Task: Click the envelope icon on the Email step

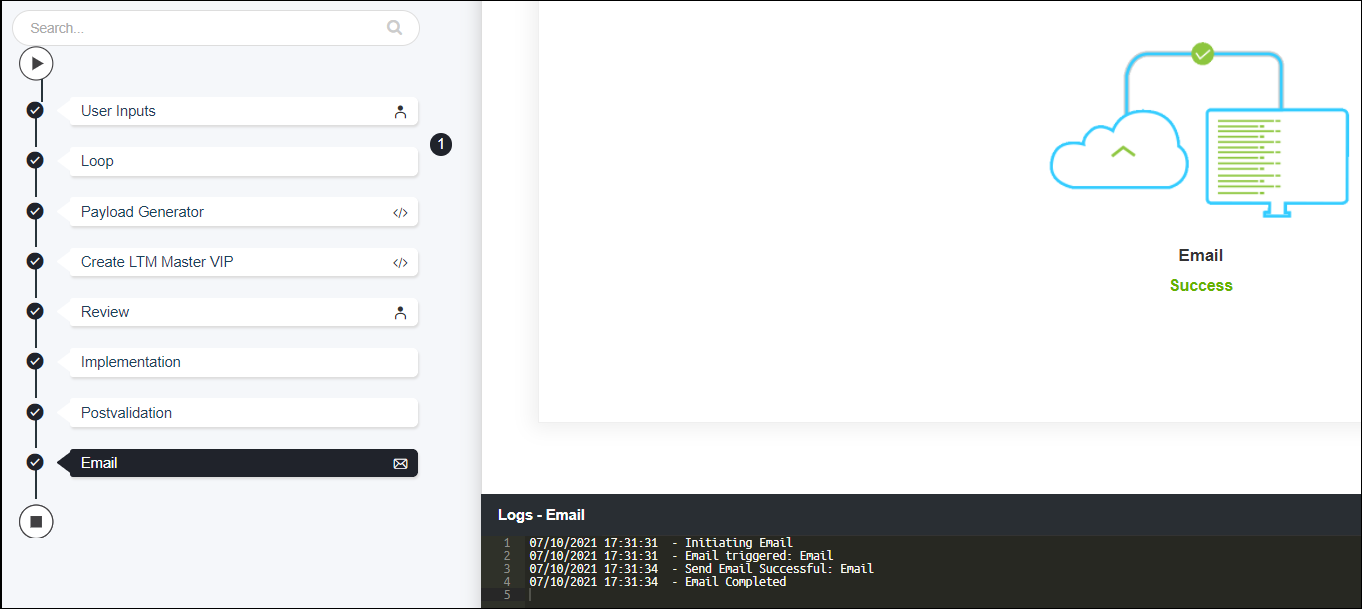Action: click(400, 464)
